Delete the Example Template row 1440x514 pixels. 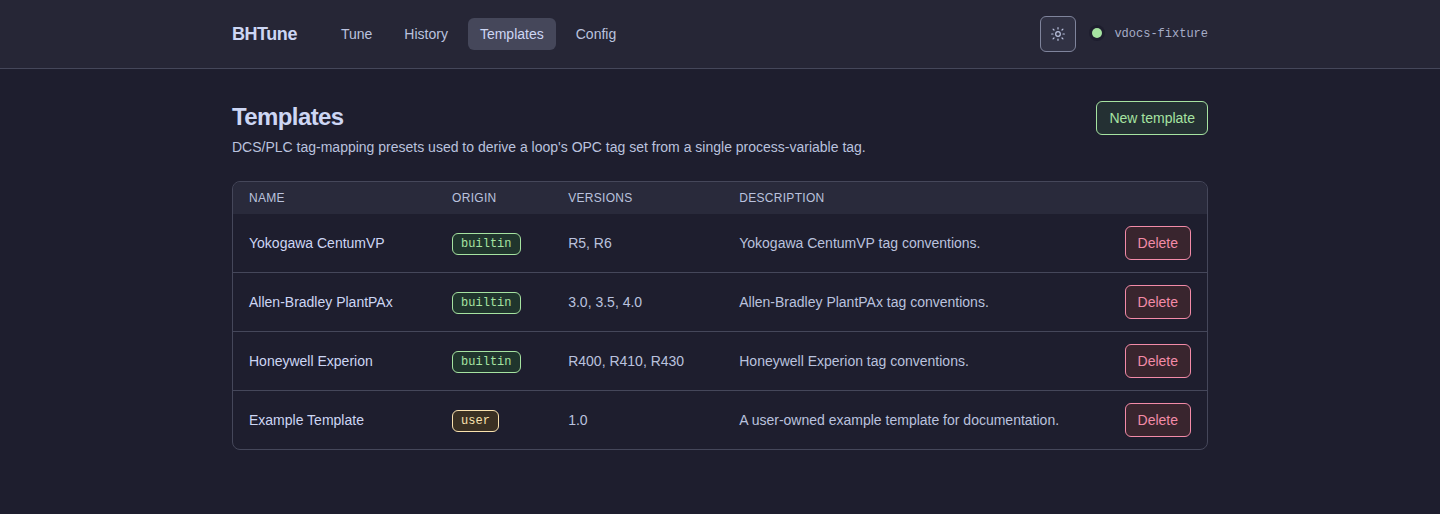(1158, 420)
